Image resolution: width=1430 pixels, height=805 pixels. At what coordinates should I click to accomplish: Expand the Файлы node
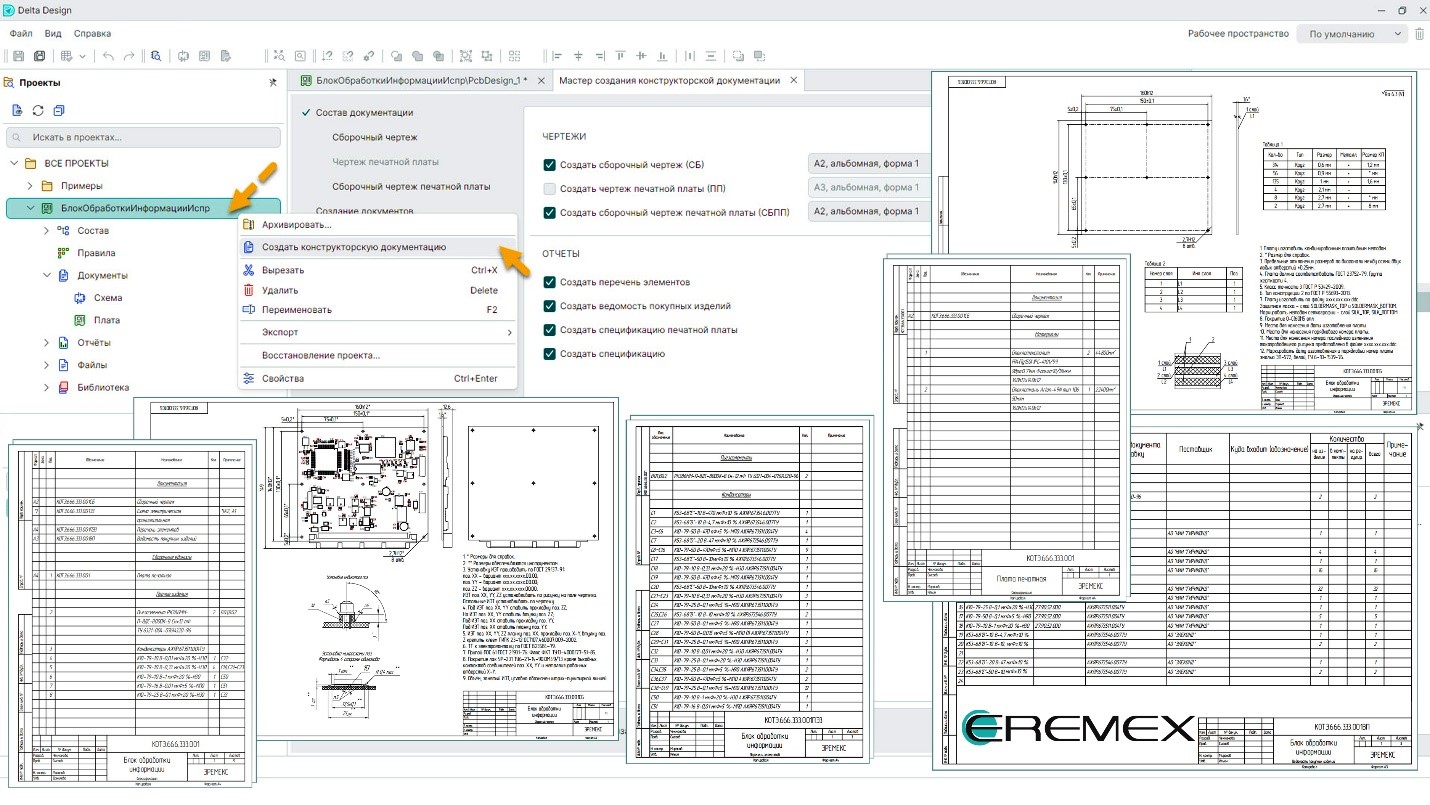46,365
